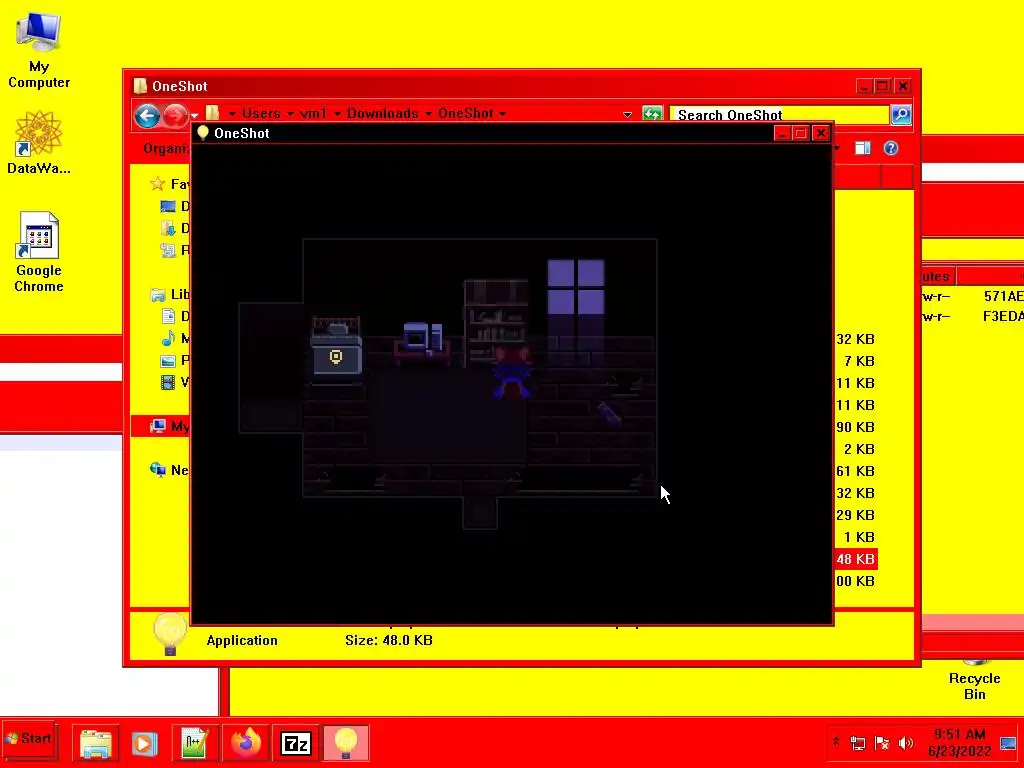This screenshot has width=1024, height=768.
Task: Launch Firefox from the taskbar
Action: 246,743
